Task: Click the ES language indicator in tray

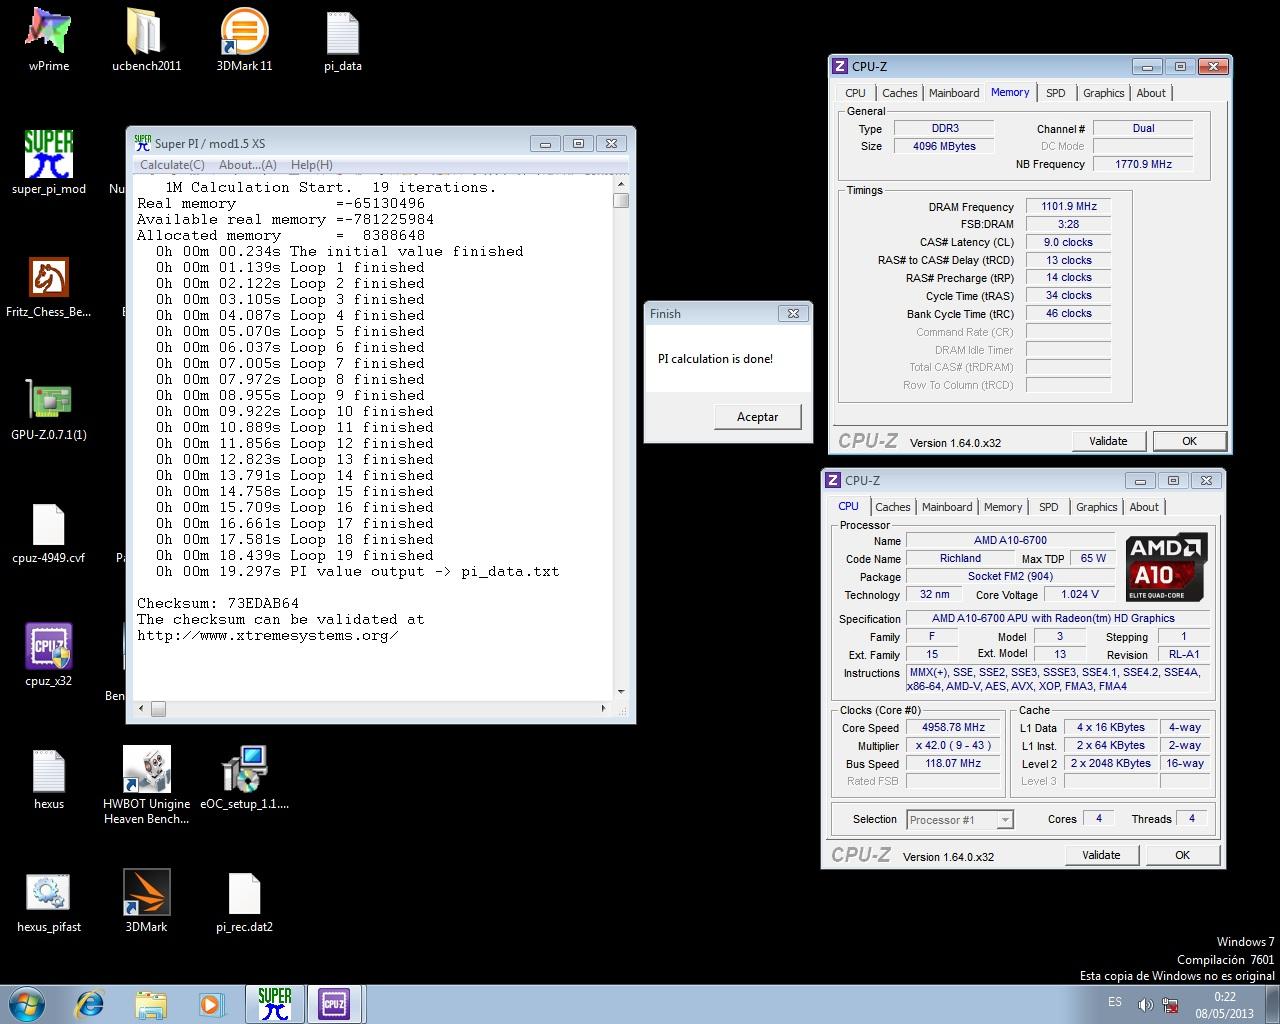Action: [1115, 1002]
